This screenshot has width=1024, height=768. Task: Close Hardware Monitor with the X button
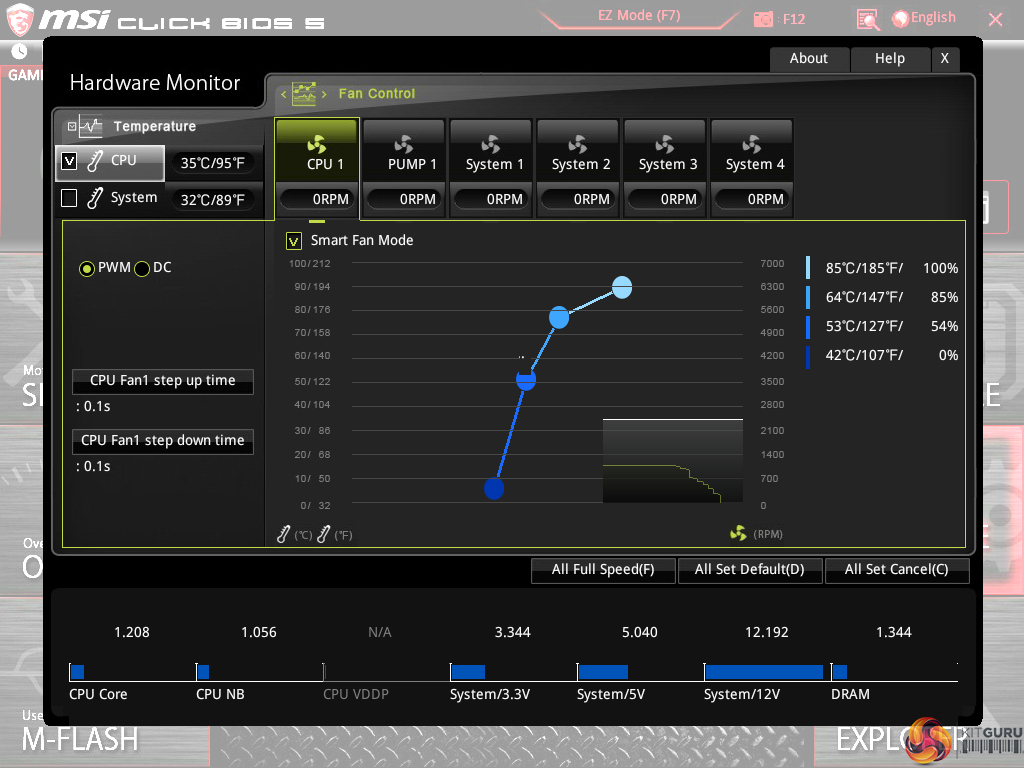point(945,59)
